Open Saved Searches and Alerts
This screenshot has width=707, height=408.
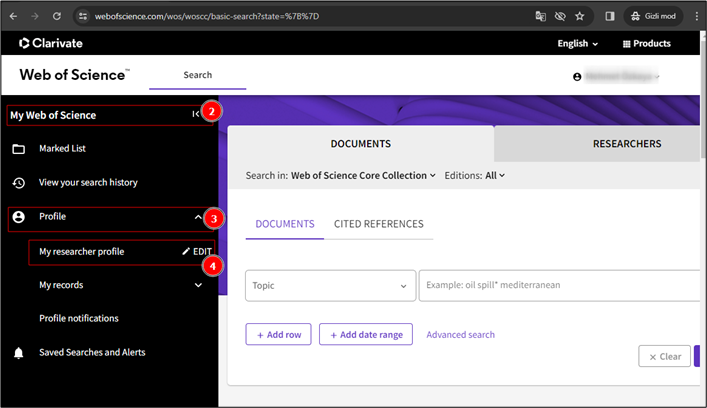tap(92, 352)
